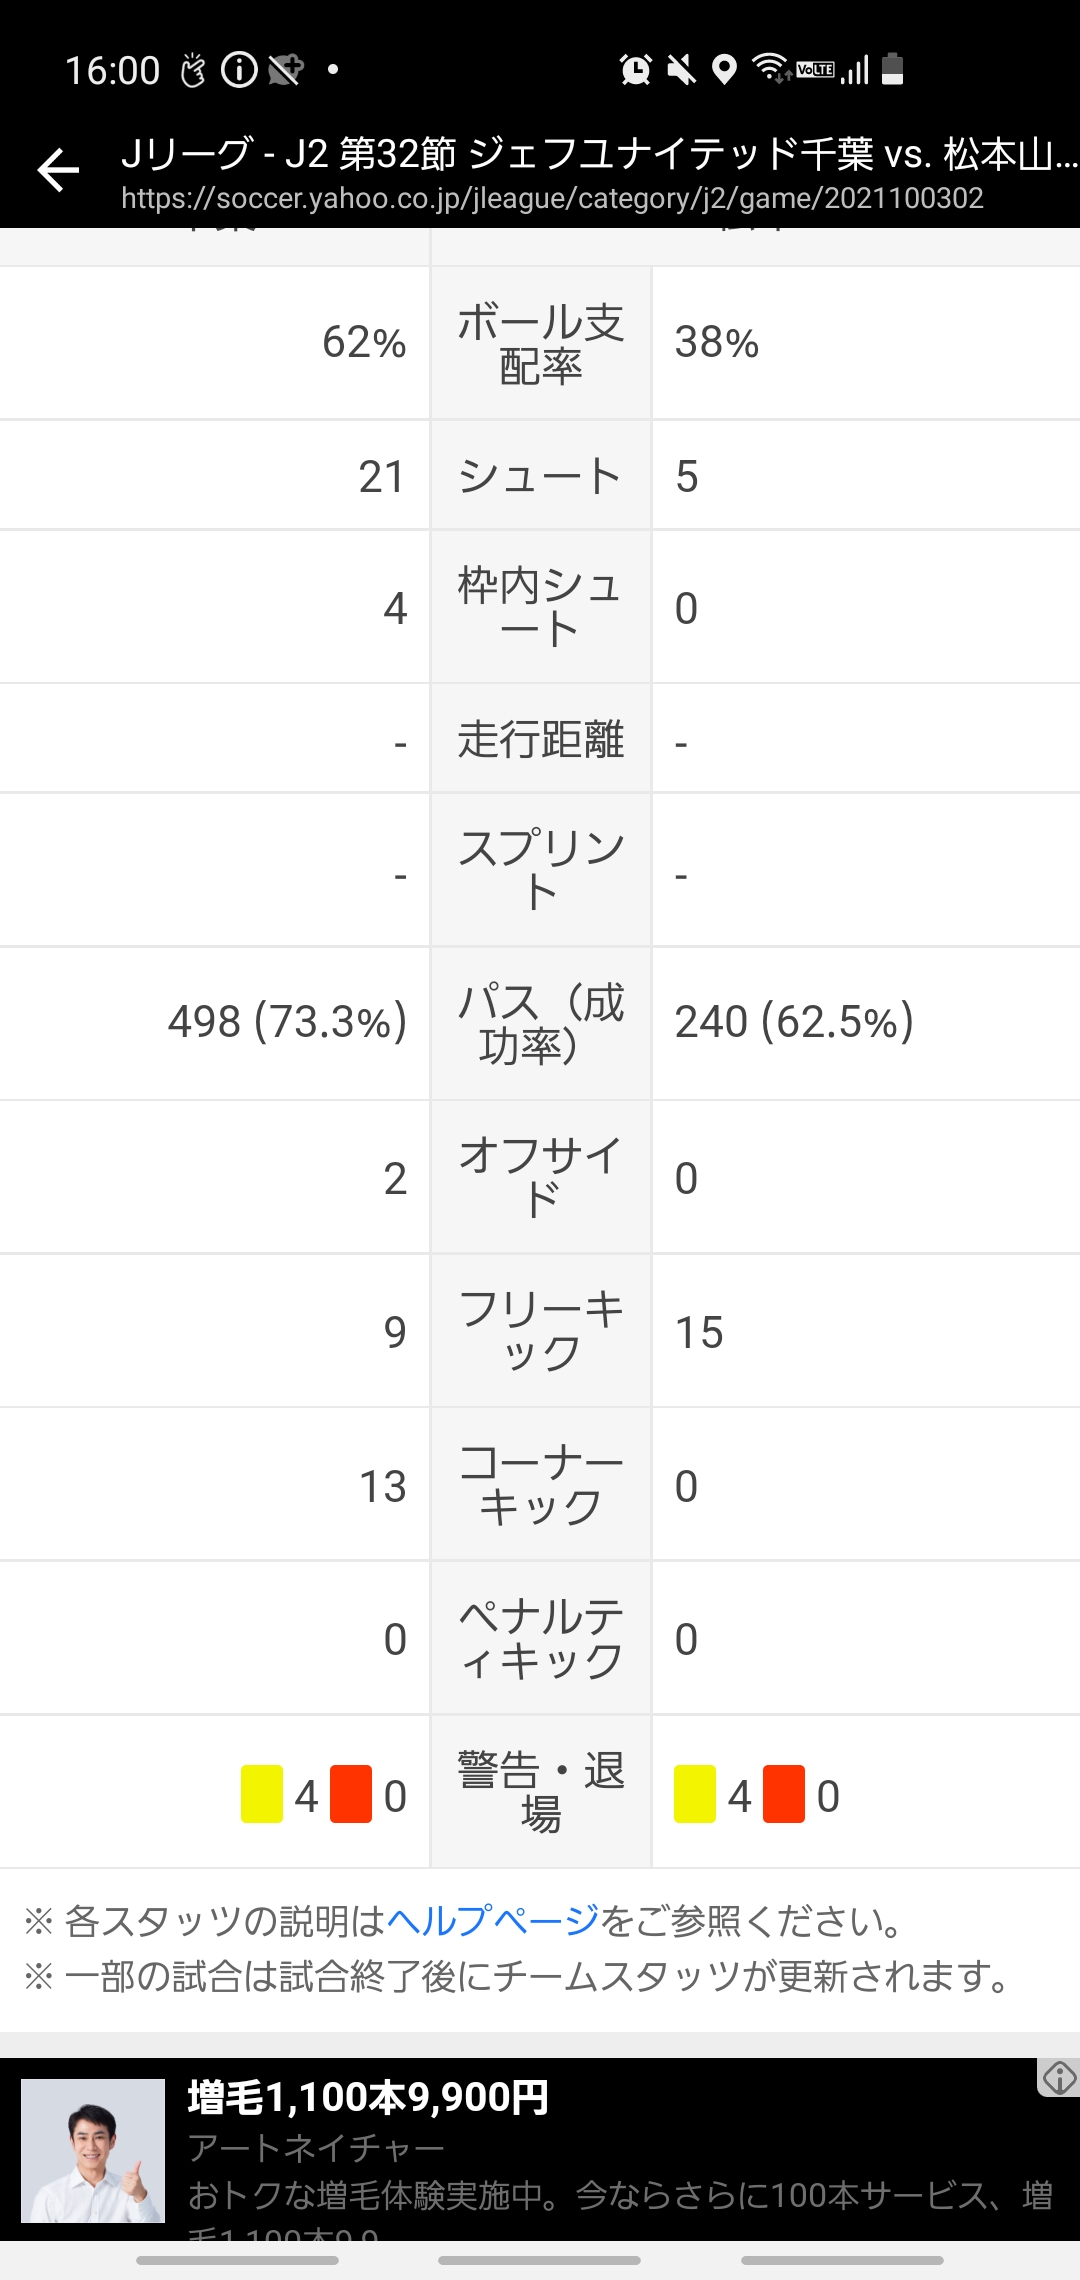Tap the circled info notification icon

239,70
